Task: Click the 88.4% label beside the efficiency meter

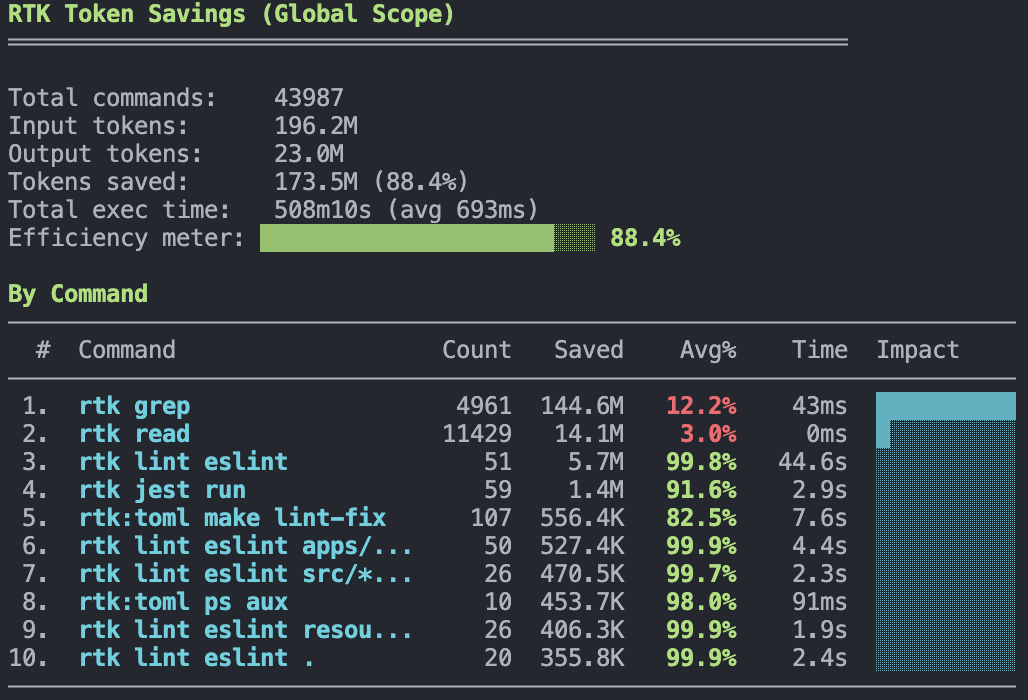Action: pos(645,238)
